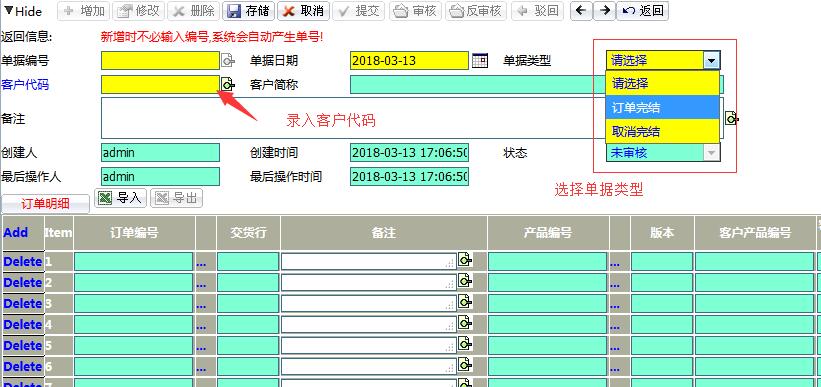821x387 pixels.
Task: Open 订单编号 lookup ellipsis in row 1
Action: [x=201, y=264]
